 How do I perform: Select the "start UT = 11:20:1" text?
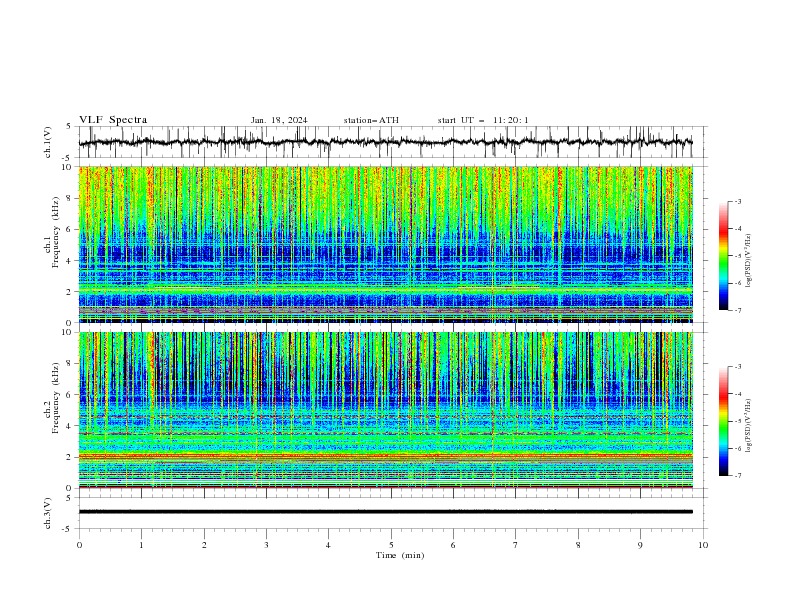(x=483, y=120)
